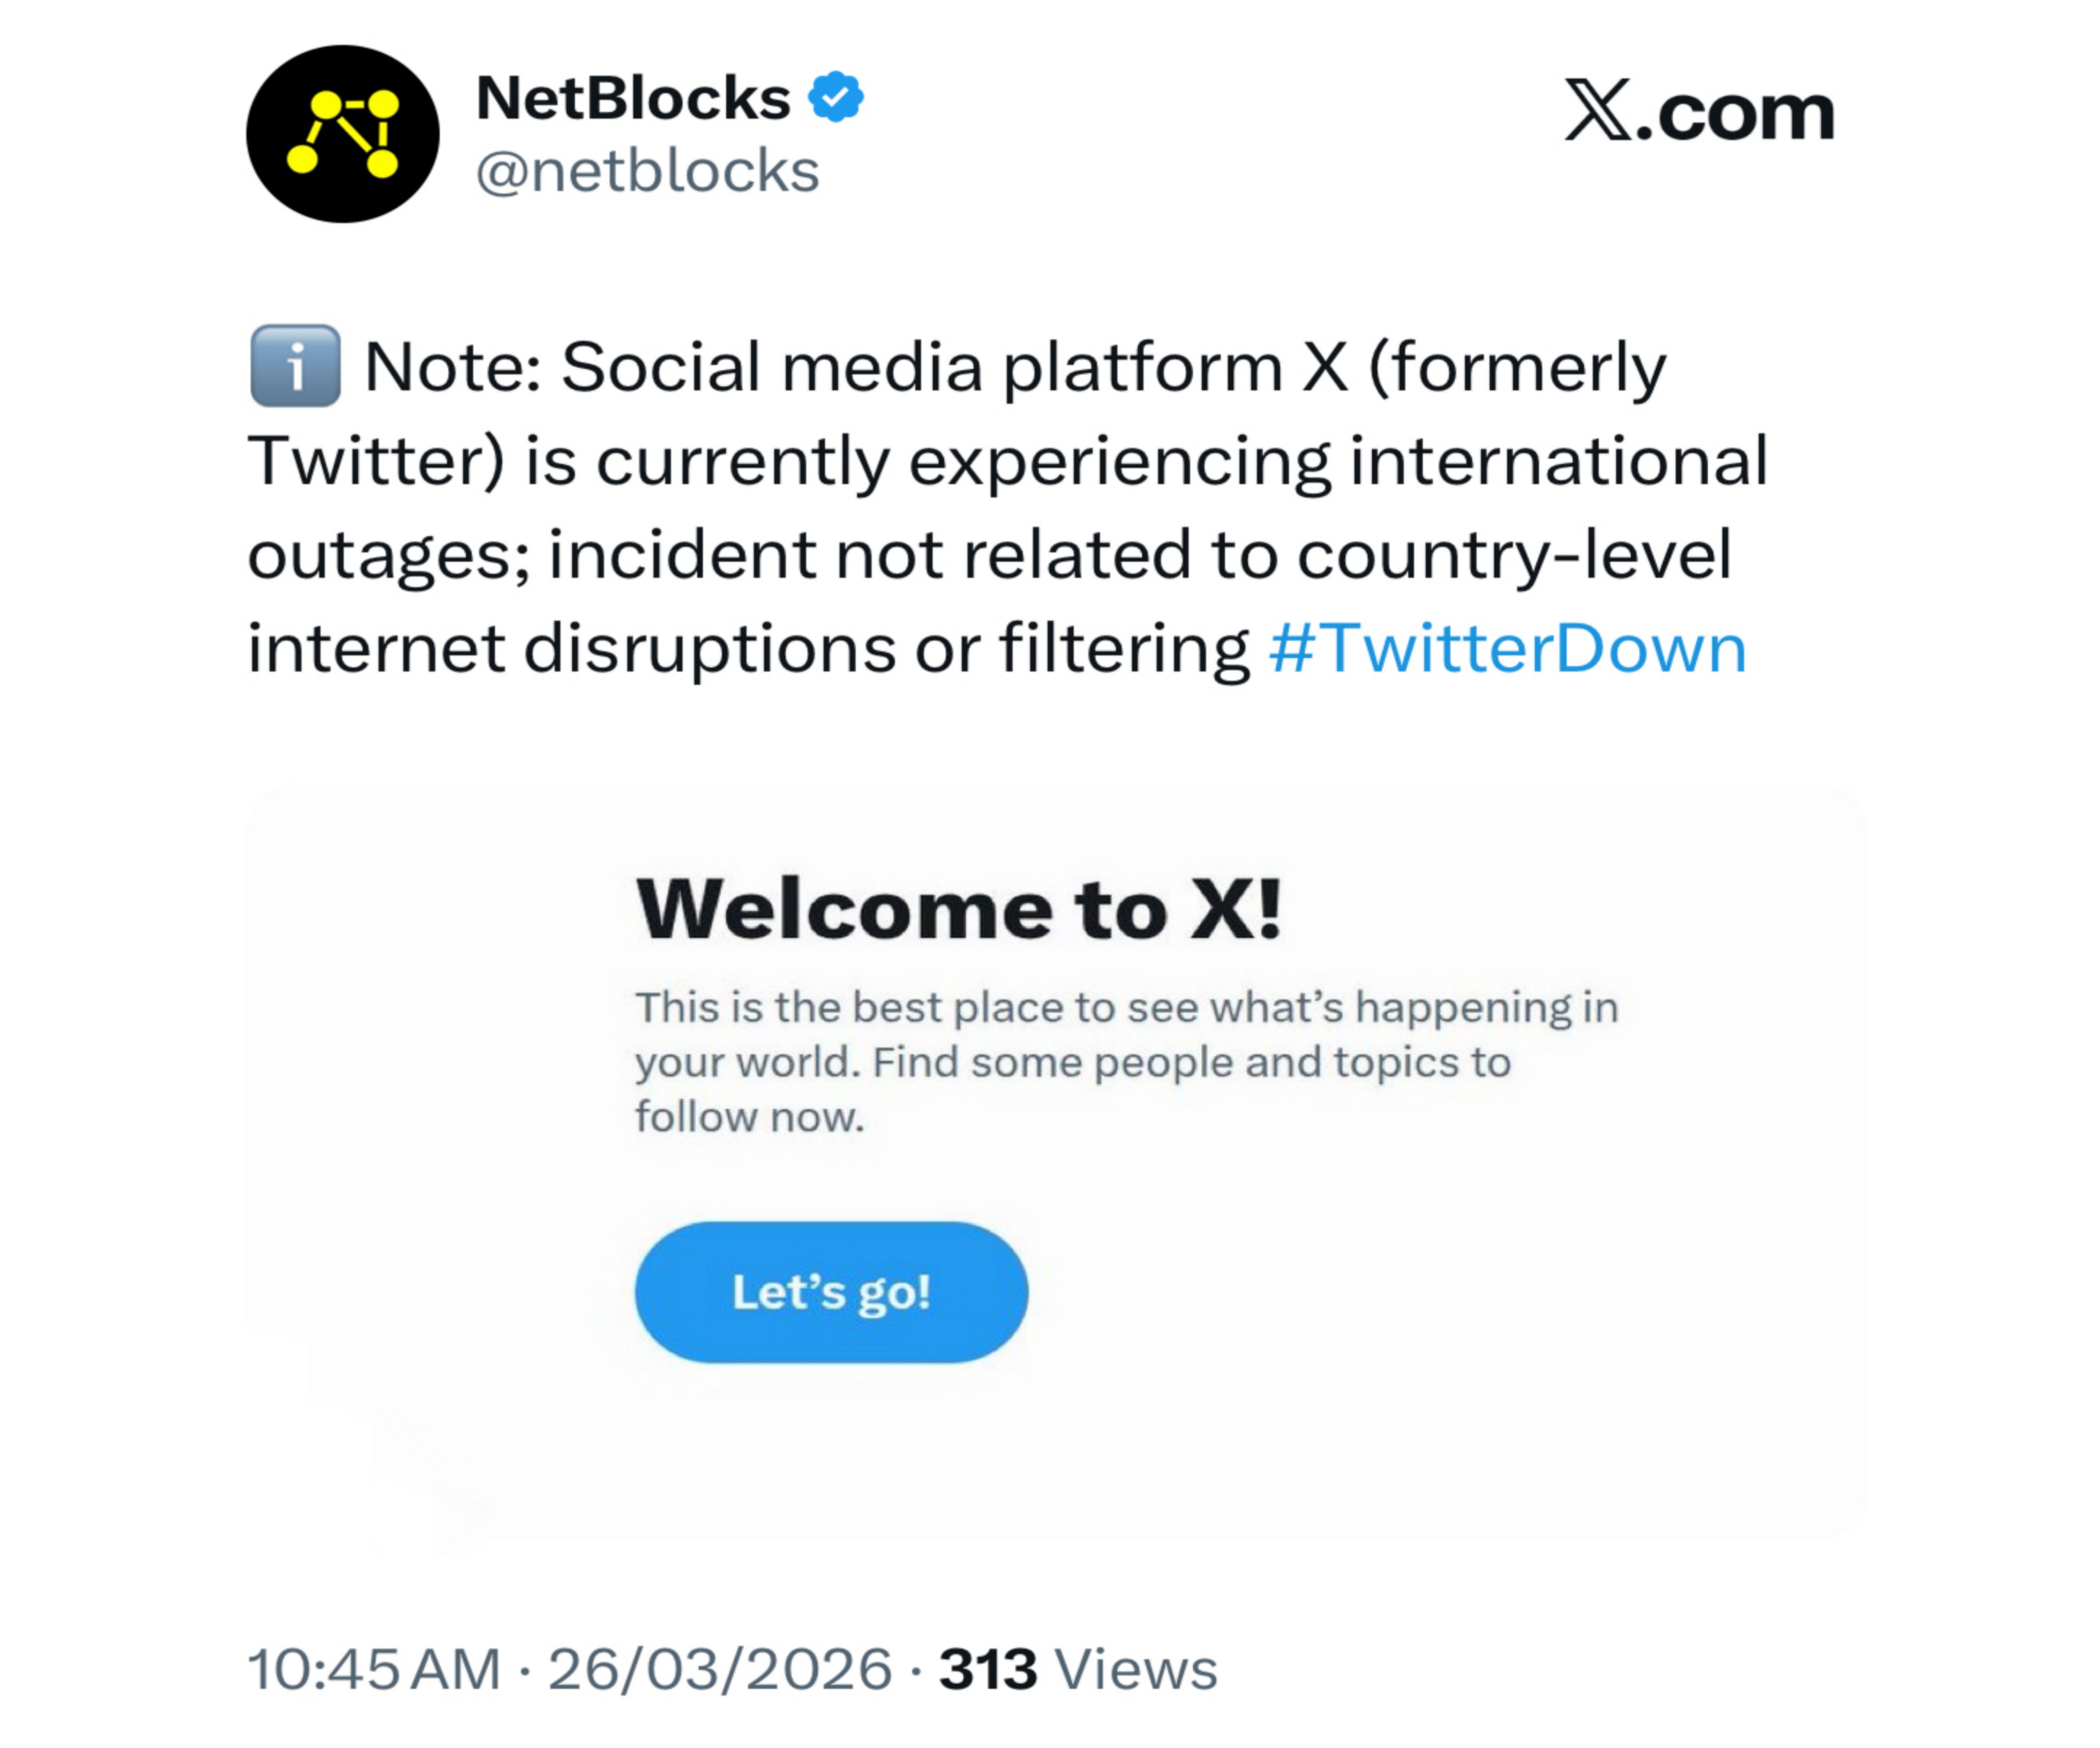
Task: Click the "Views" label
Action: pyautogui.click(x=1136, y=1670)
